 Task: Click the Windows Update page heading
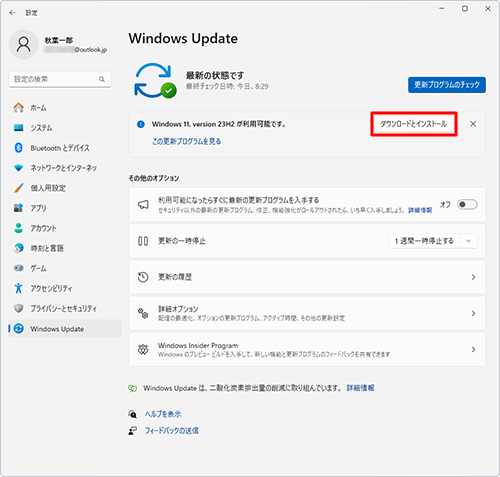click(x=183, y=38)
